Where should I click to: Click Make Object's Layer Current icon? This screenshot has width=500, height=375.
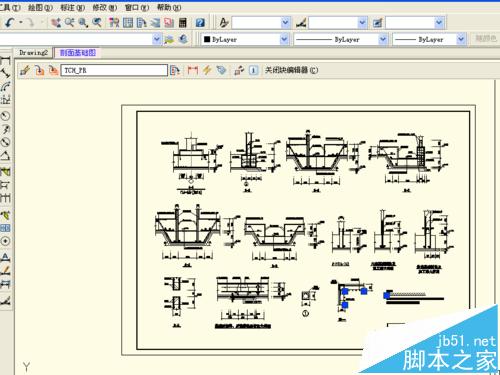click(169, 39)
